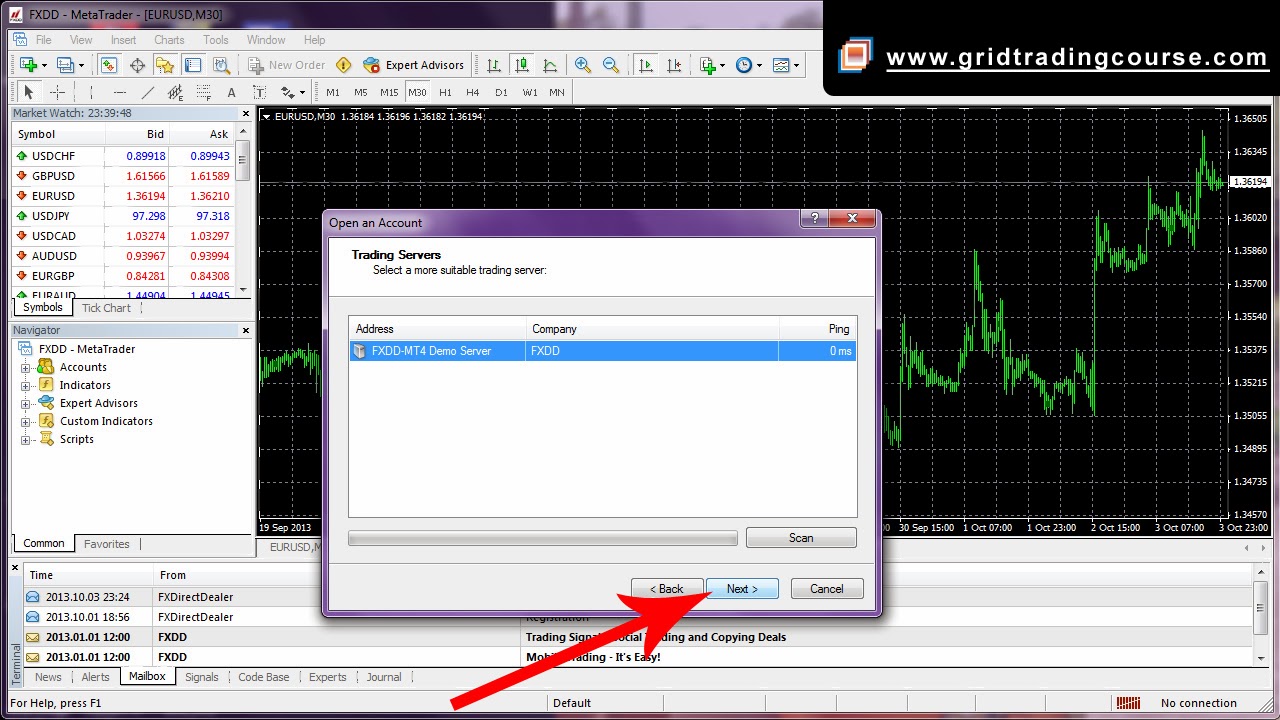This screenshot has width=1280, height=720.
Task: Switch to the Tick Chart tab
Action: 106,308
